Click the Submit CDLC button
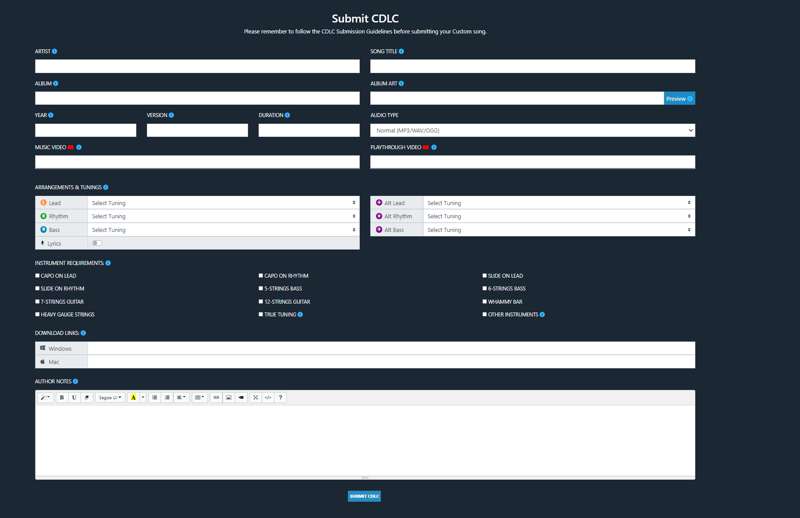The width and height of the screenshot is (800, 518). [364, 496]
